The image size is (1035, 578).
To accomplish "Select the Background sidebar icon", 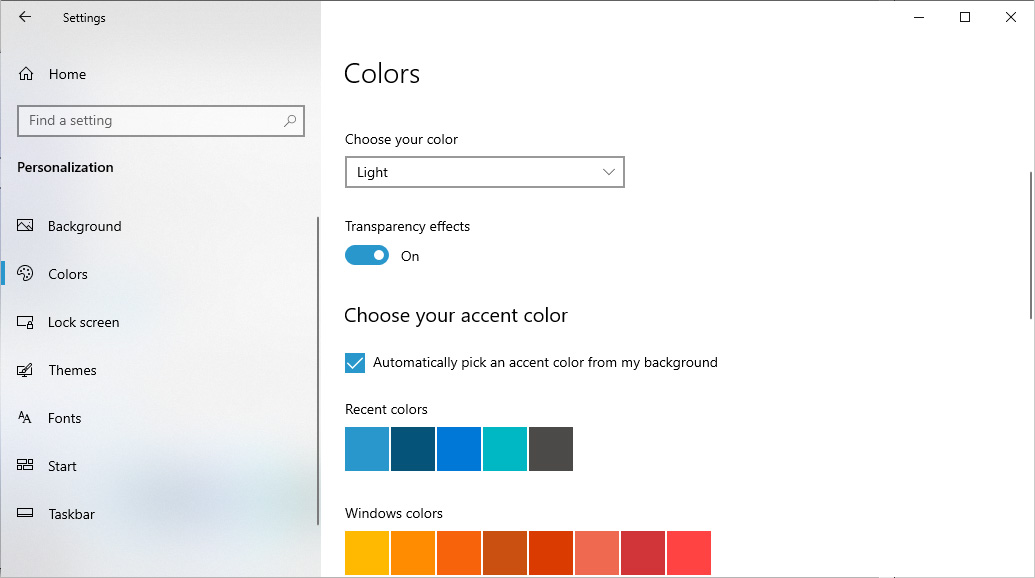I will [x=25, y=226].
